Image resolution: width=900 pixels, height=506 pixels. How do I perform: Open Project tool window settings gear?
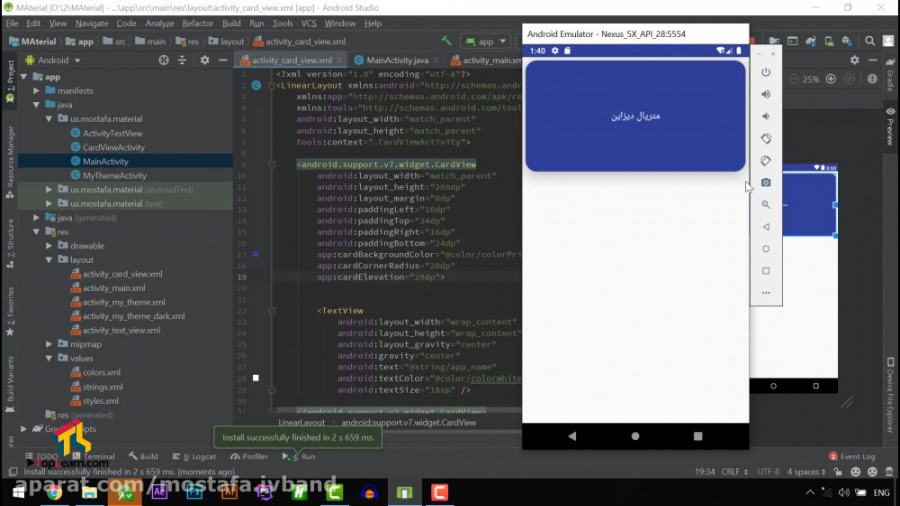[205, 60]
